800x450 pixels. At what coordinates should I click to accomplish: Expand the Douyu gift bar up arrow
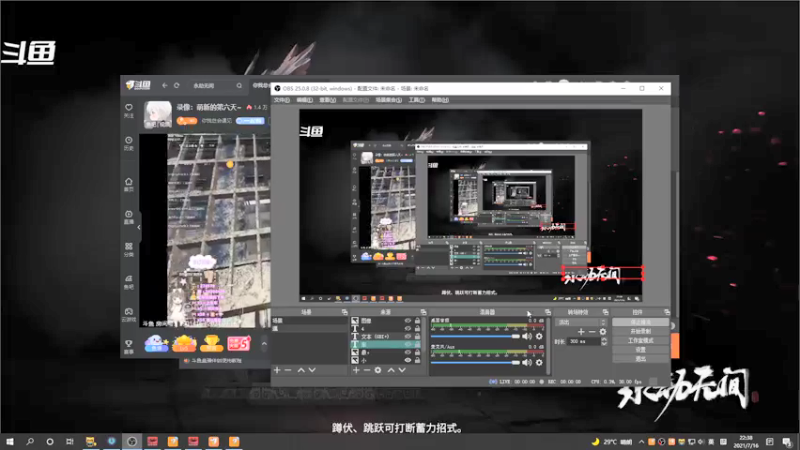[264, 344]
